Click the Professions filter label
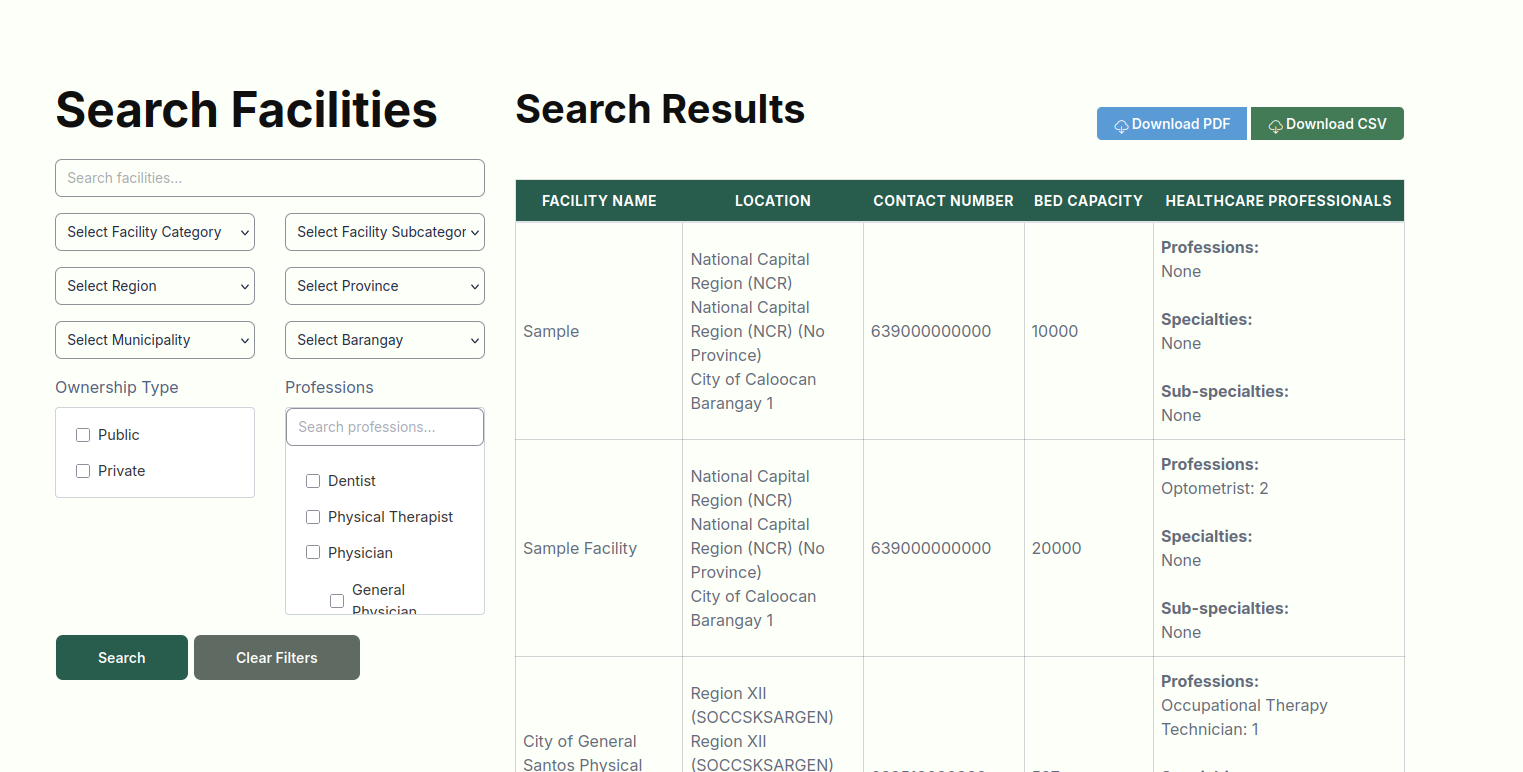The height and width of the screenshot is (772, 1523). (x=329, y=387)
